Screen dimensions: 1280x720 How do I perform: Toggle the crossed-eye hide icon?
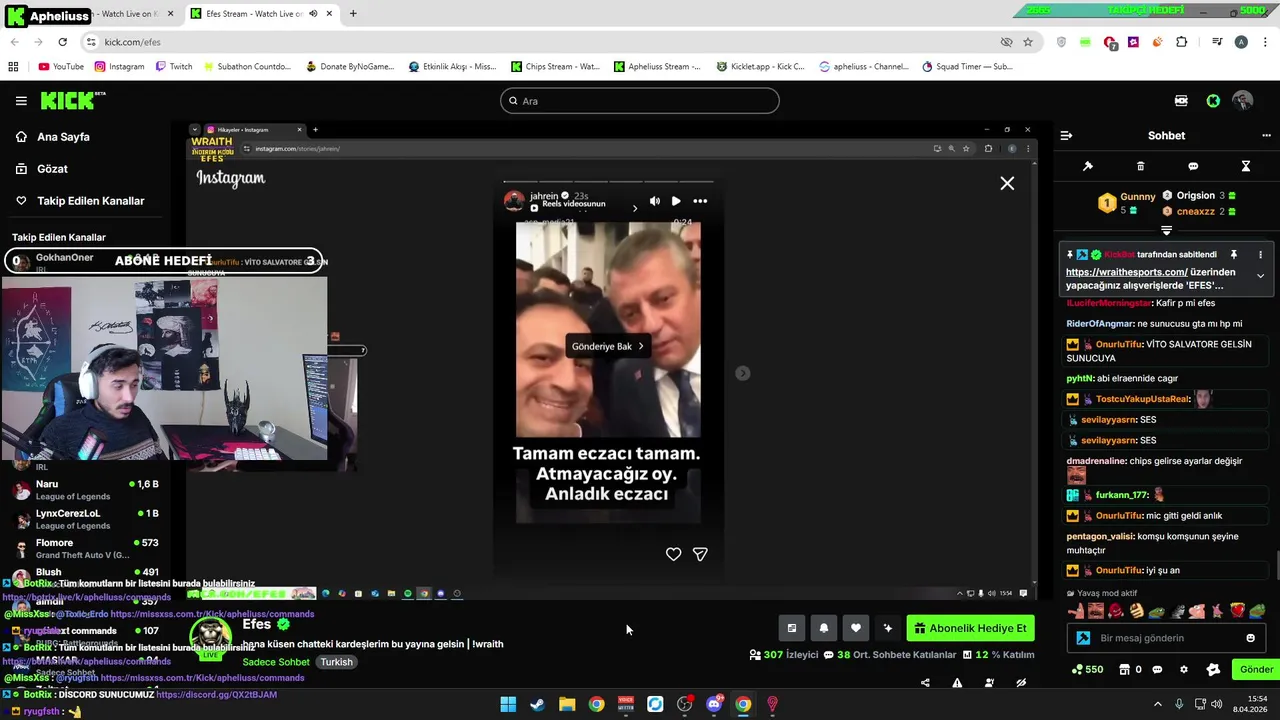pyautogui.click(x=1021, y=683)
